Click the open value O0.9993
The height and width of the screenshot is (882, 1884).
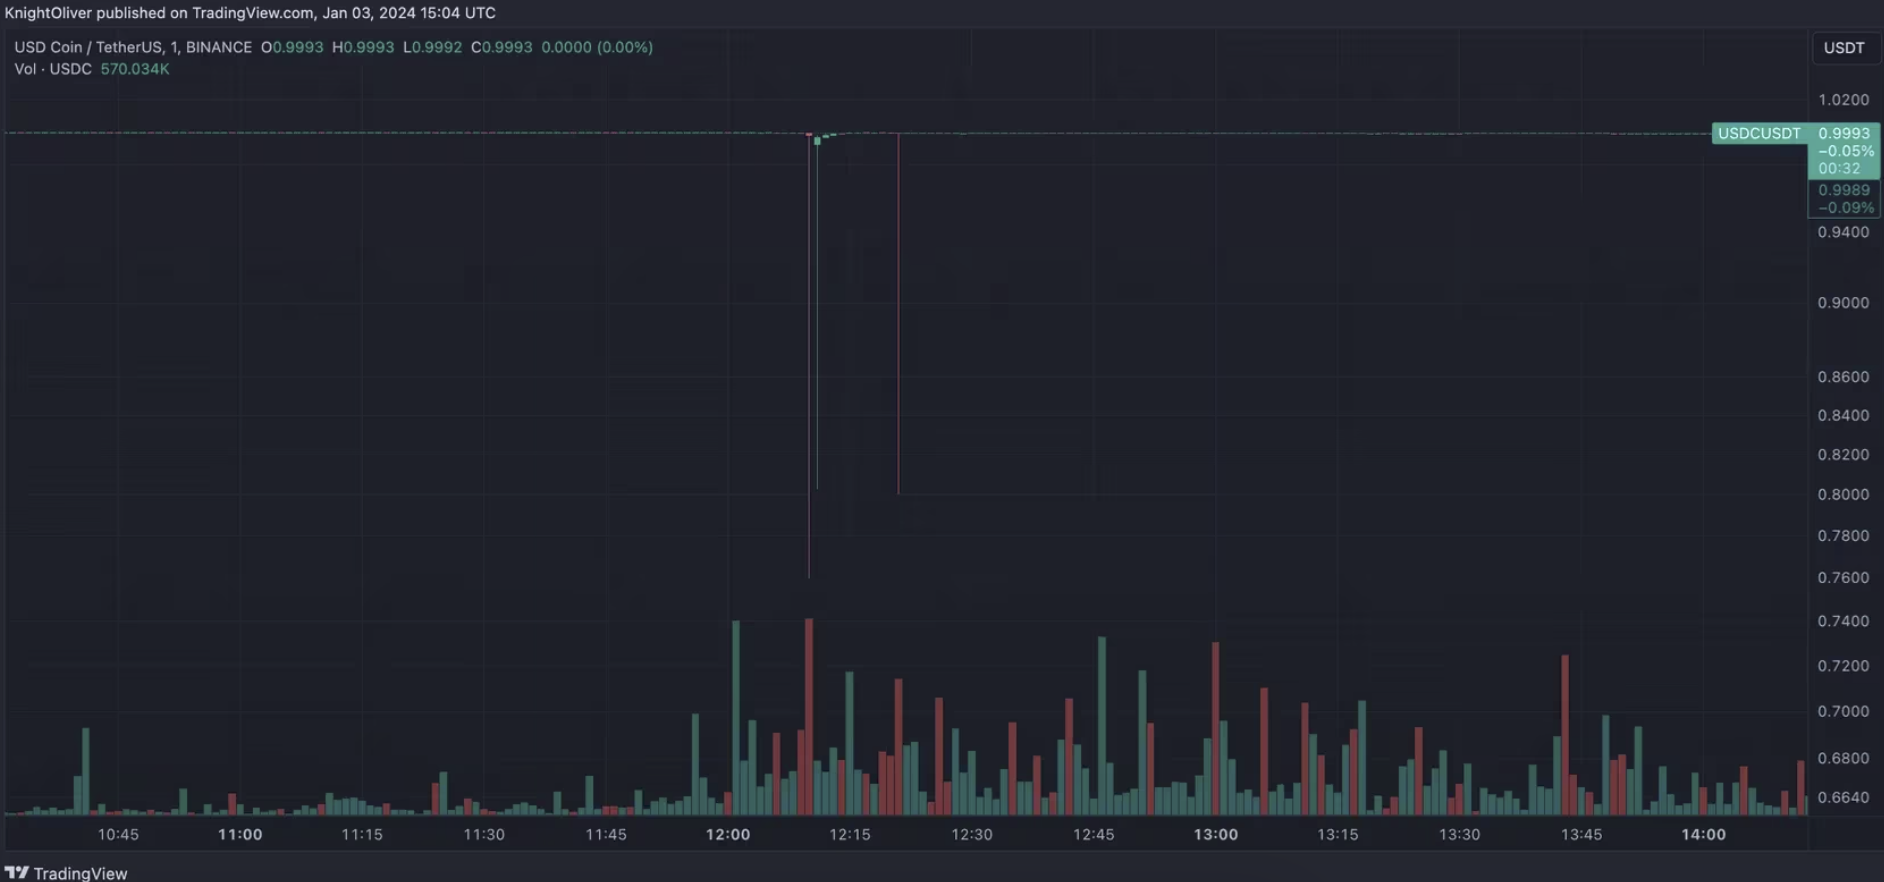(x=292, y=47)
